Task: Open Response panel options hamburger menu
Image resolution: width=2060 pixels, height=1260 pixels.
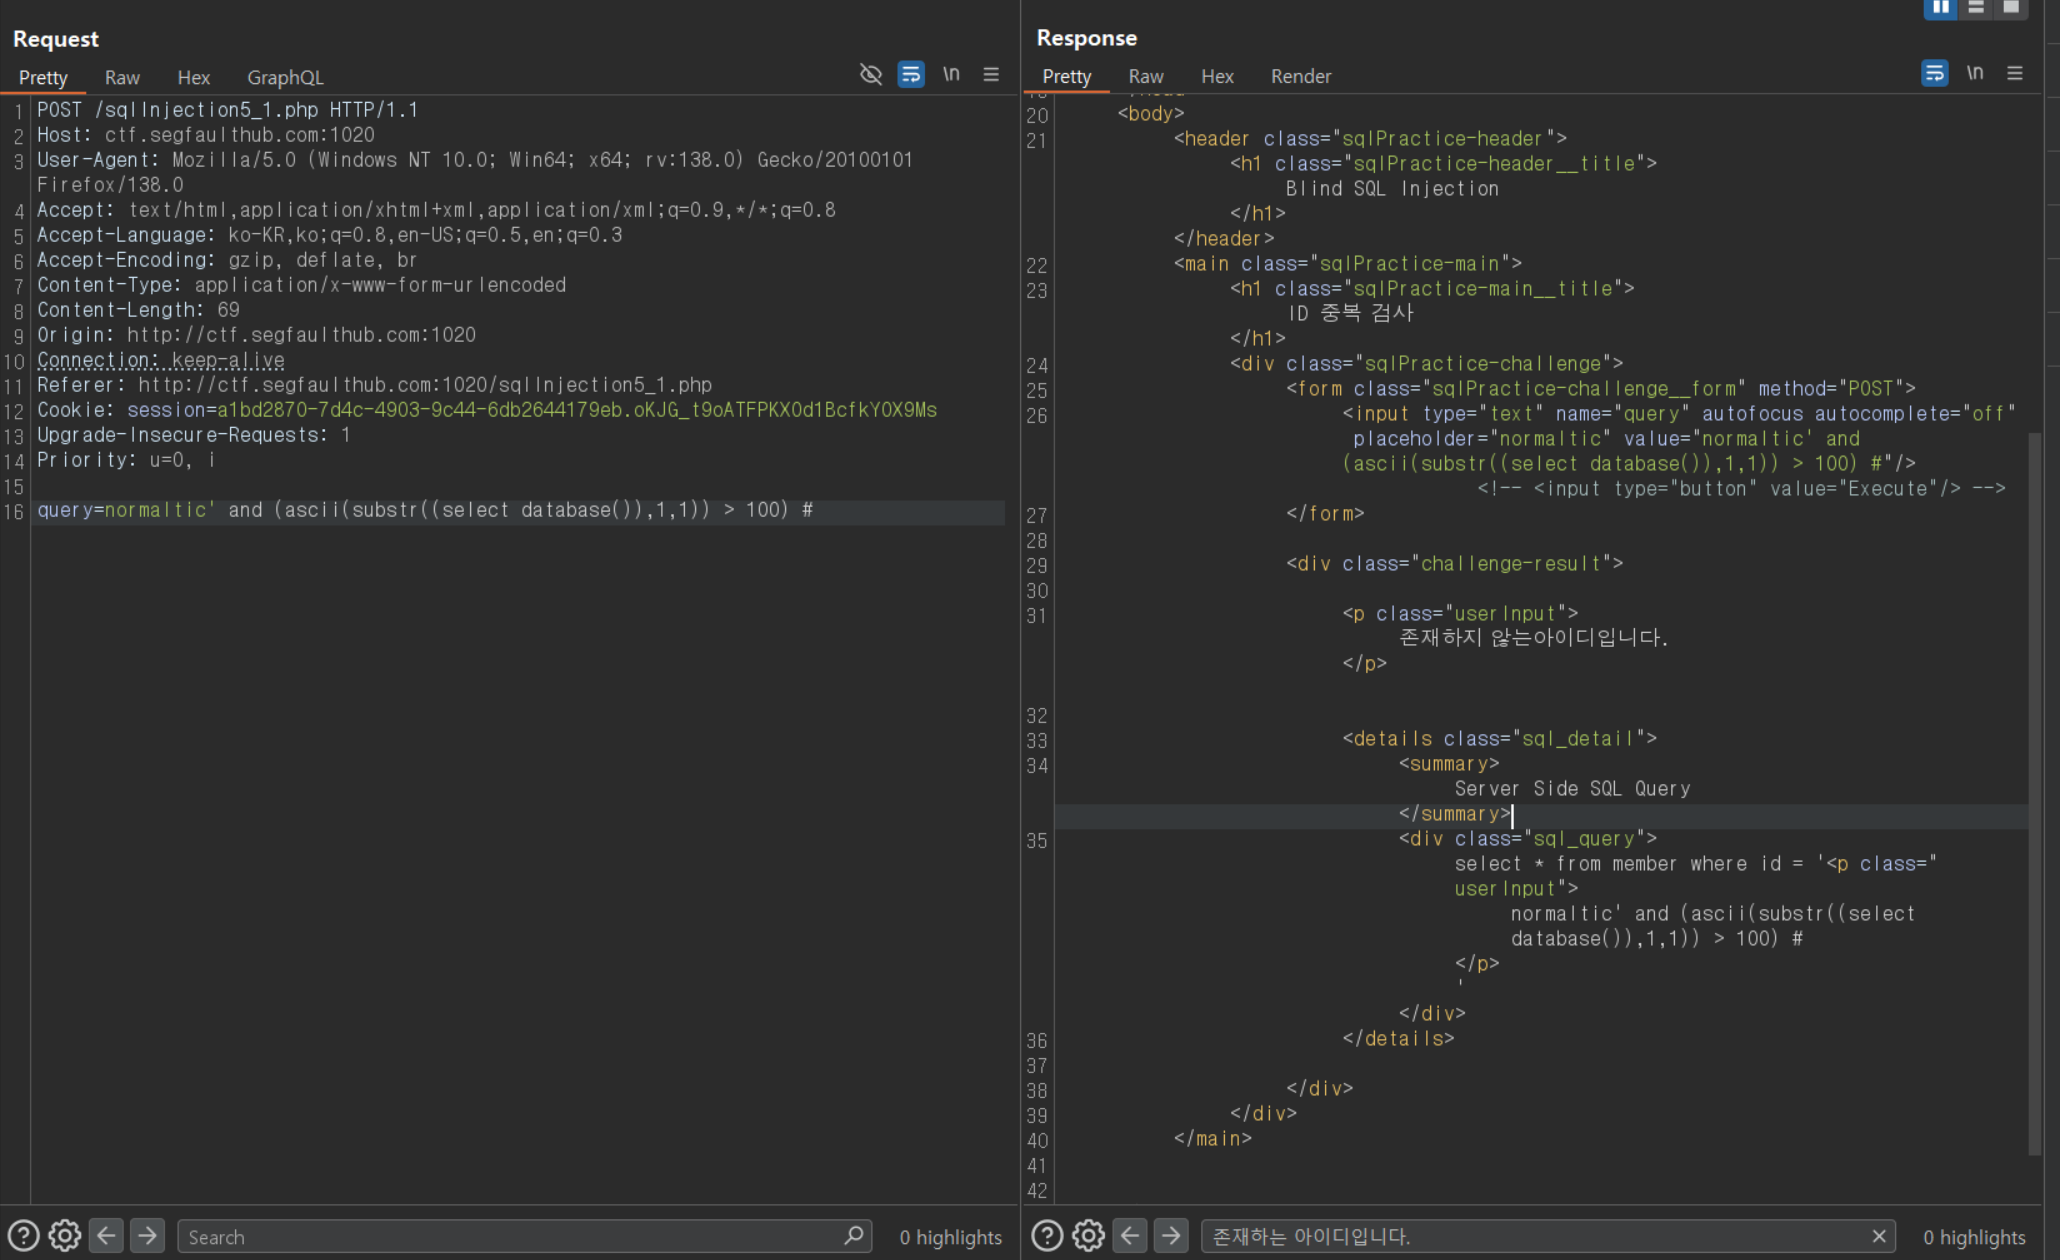Action: coord(2015,73)
